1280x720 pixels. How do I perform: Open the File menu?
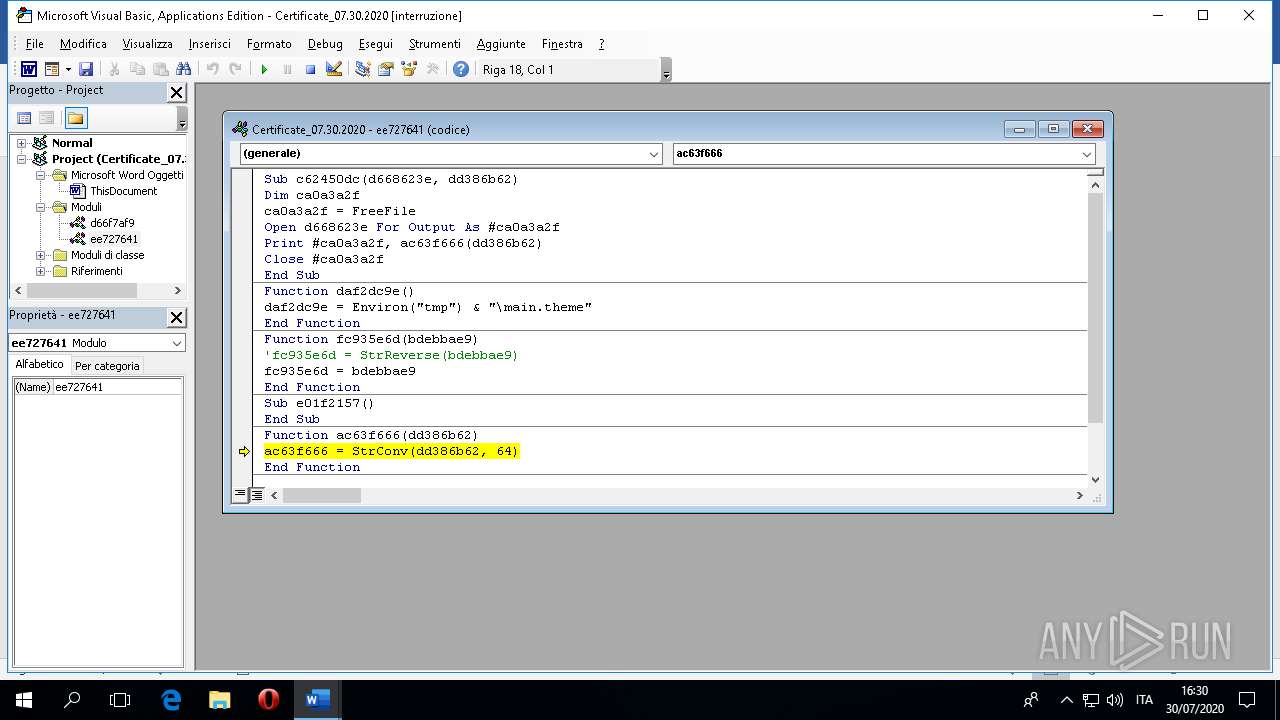34,44
